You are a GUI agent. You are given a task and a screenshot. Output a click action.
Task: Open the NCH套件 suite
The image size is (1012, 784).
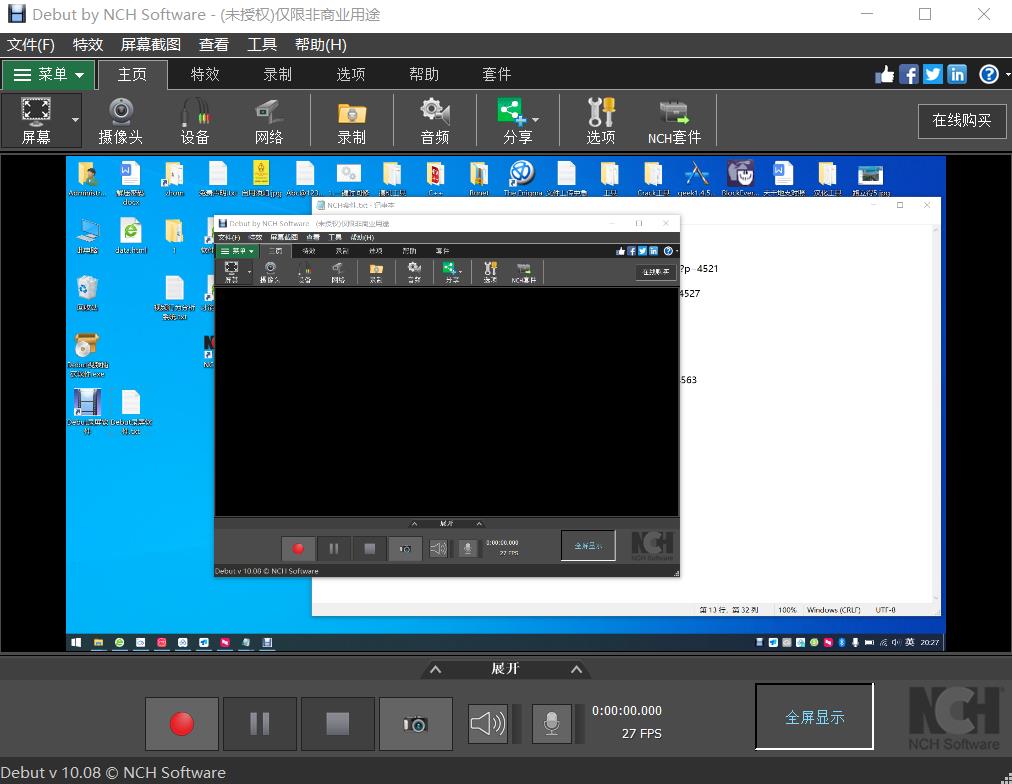[x=674, y=121]
